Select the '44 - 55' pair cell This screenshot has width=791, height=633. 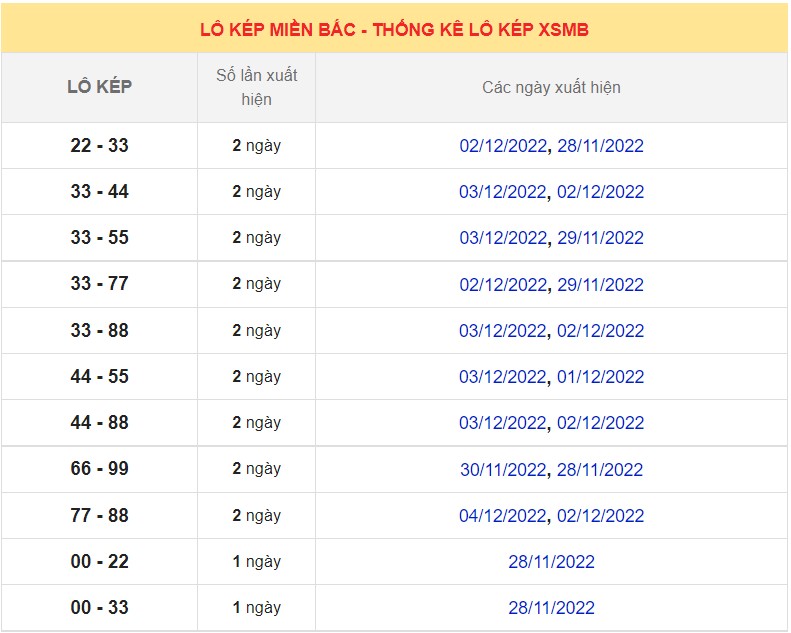pos(99,377)
